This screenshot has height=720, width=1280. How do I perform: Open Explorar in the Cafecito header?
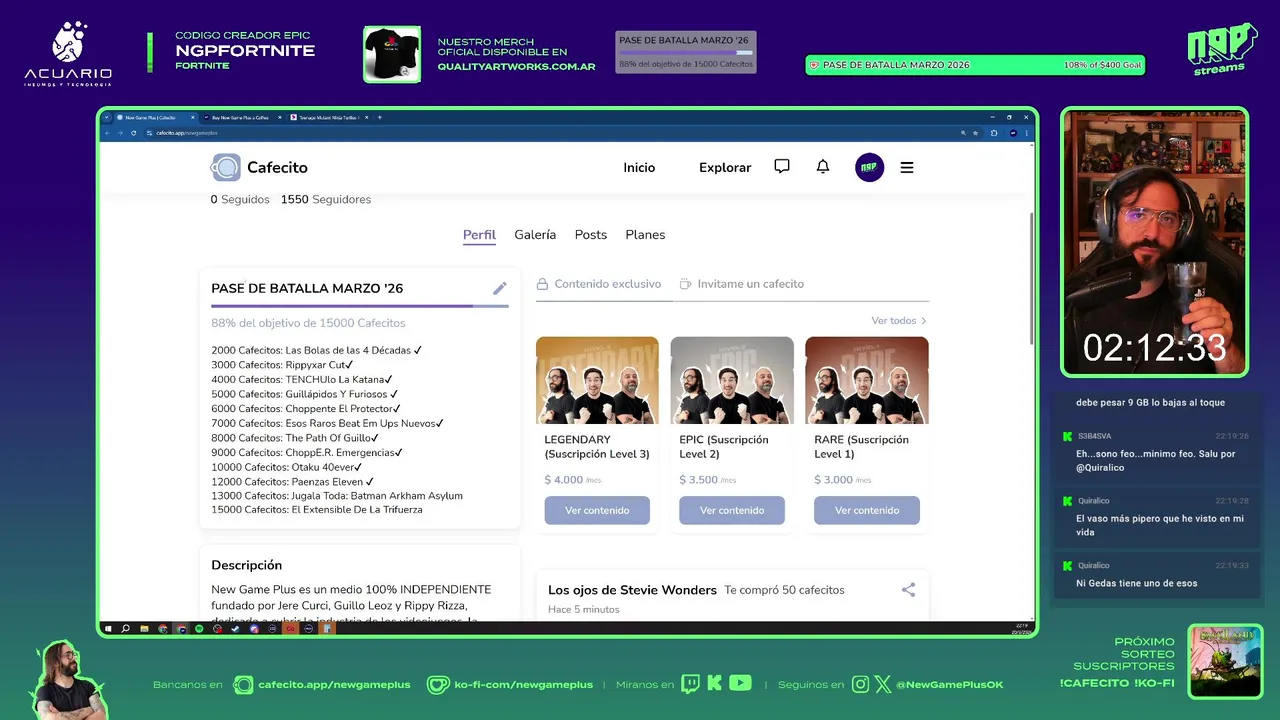tap(725, 168)
